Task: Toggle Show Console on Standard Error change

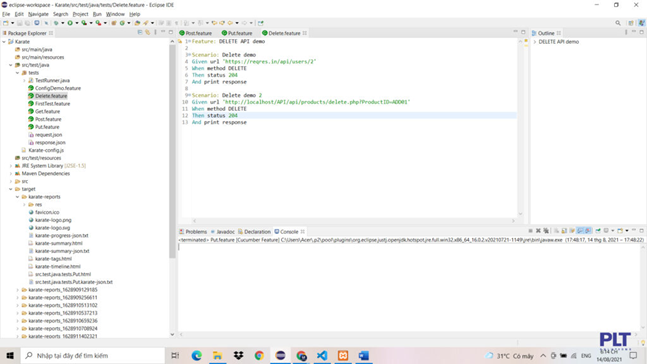Action: coord(588,231)
